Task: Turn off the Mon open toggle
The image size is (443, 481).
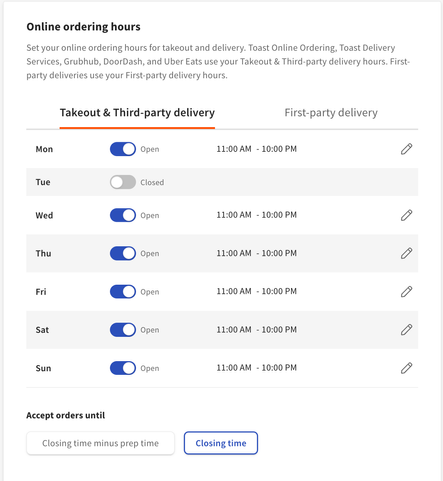Action: tap(123, 149)
